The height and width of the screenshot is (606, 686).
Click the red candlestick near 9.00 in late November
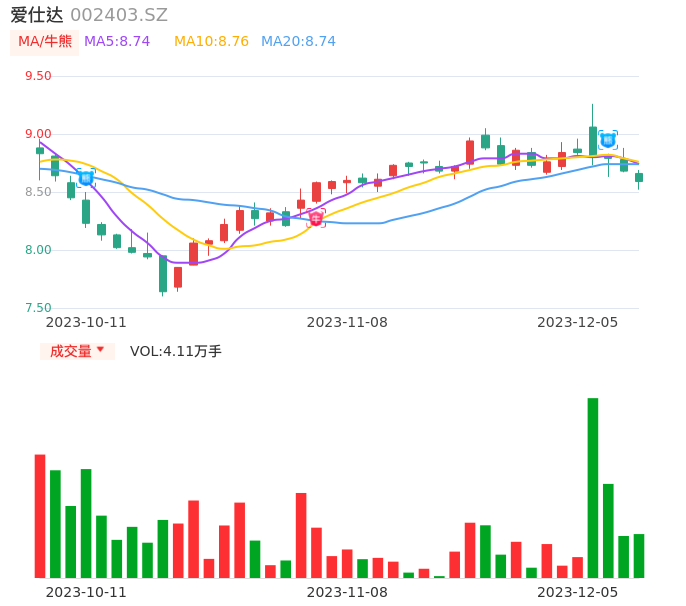(x=470, y=152)
